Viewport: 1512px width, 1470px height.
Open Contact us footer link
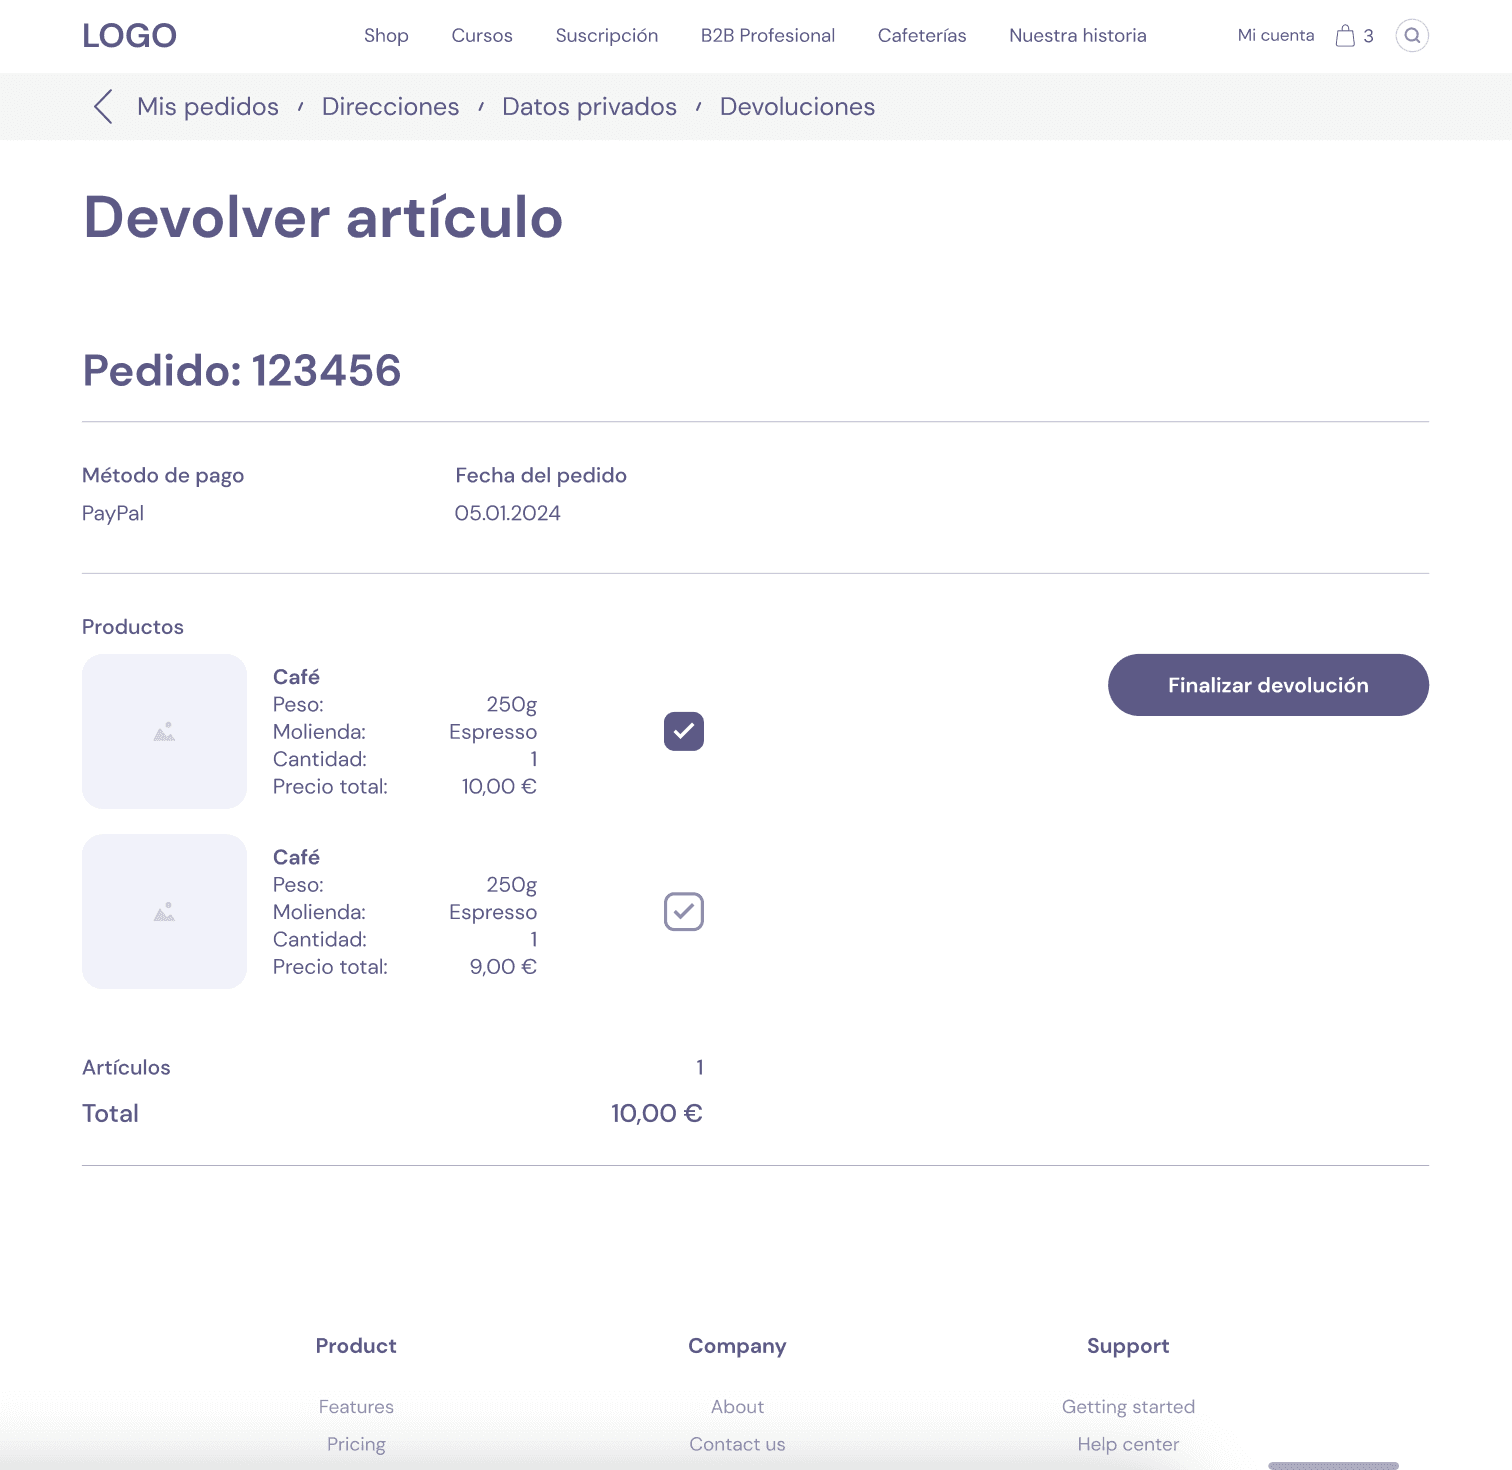737,1444
